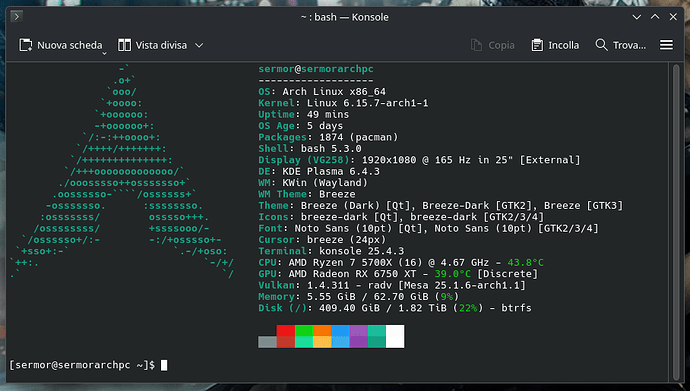Click the bright green color block
690x391 pixels.
[304, 331]
